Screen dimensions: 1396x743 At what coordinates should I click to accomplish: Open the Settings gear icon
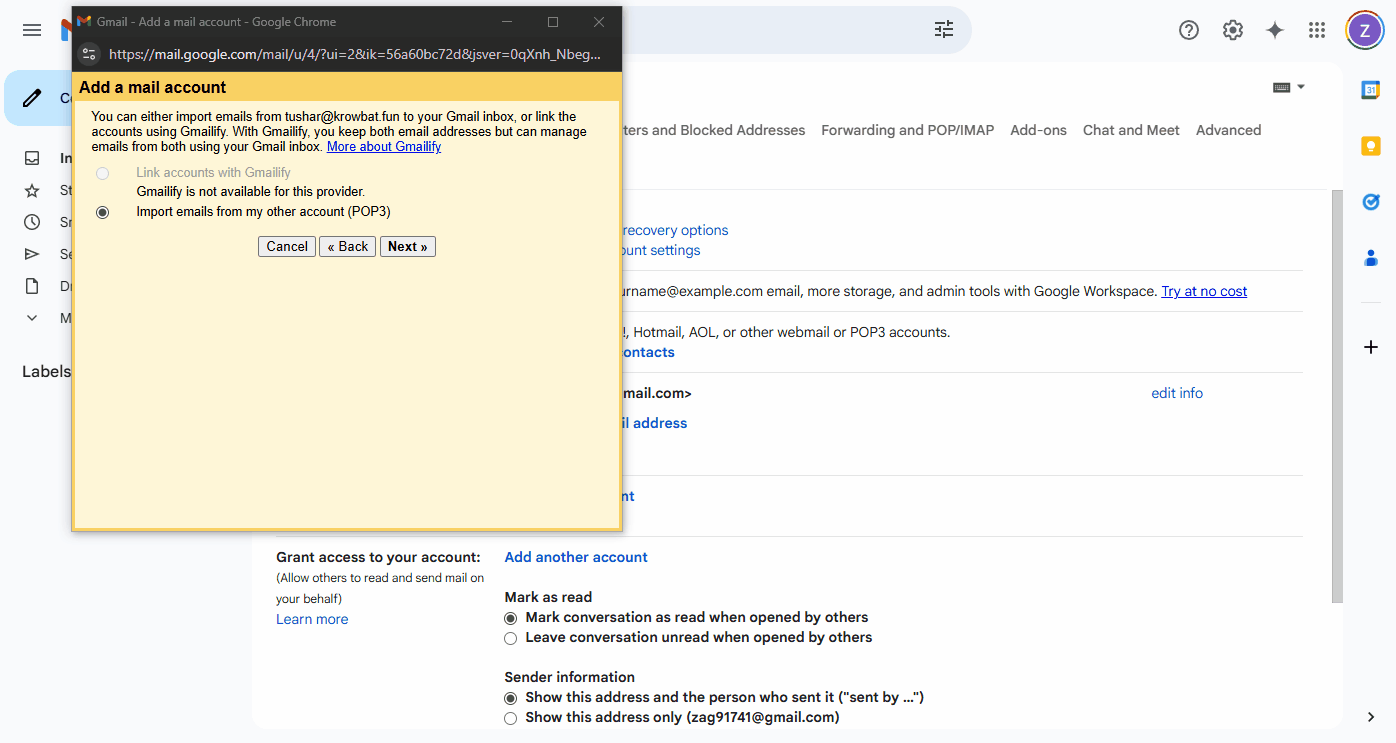point(1233,30)
